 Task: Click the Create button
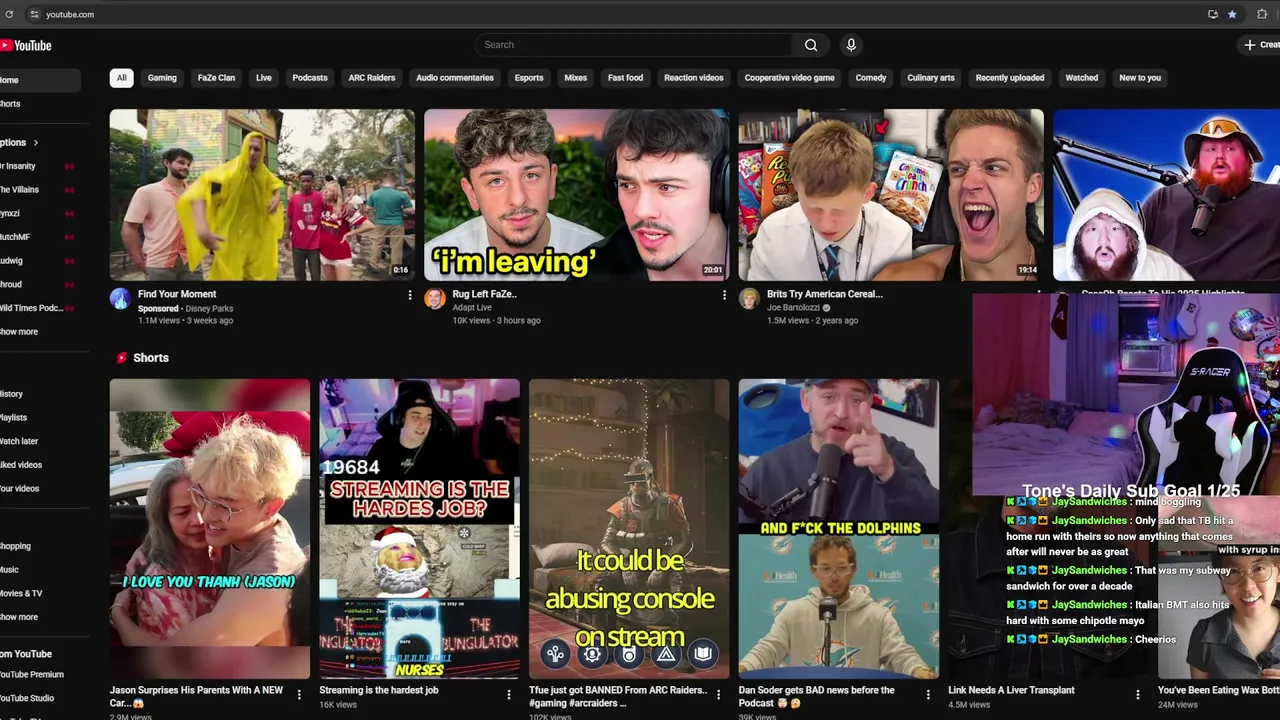pyautogui.click(x=1259, y=45)
